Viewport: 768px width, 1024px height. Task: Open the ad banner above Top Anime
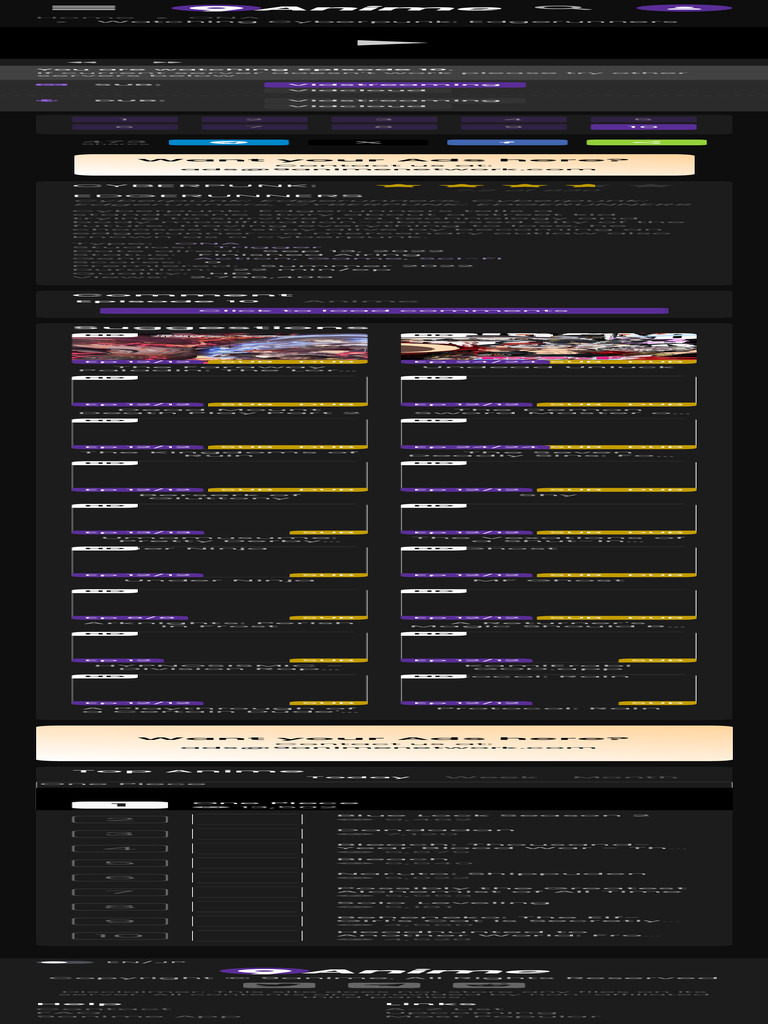tap(384, 743)
